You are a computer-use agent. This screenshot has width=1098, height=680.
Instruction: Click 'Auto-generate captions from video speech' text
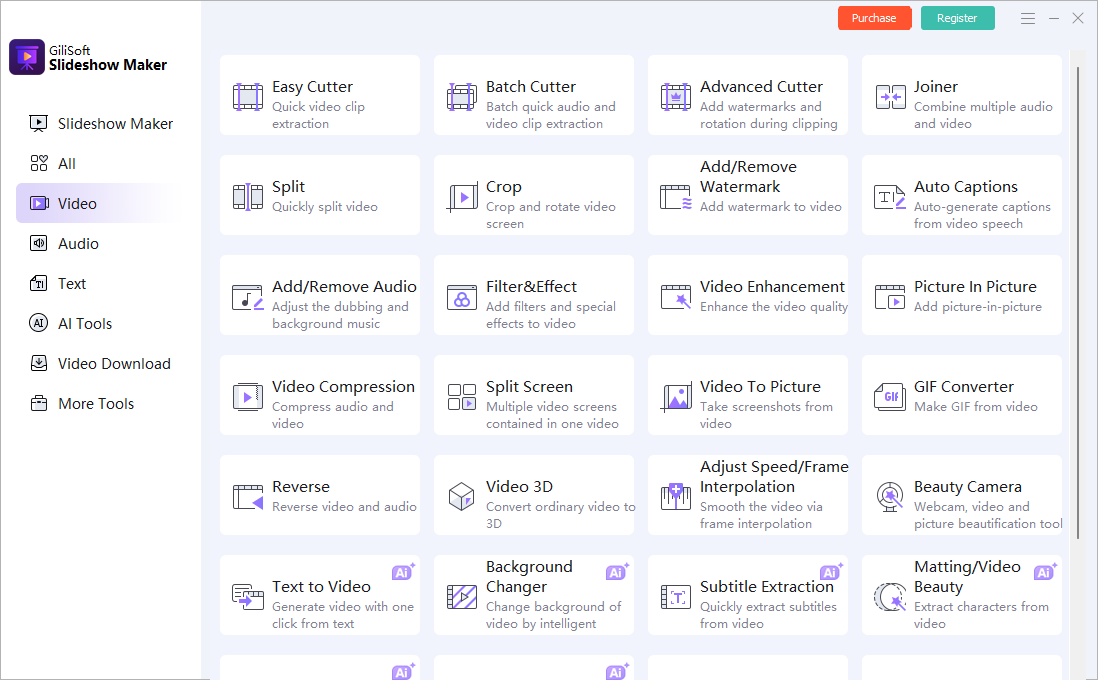tap(982, 215)
